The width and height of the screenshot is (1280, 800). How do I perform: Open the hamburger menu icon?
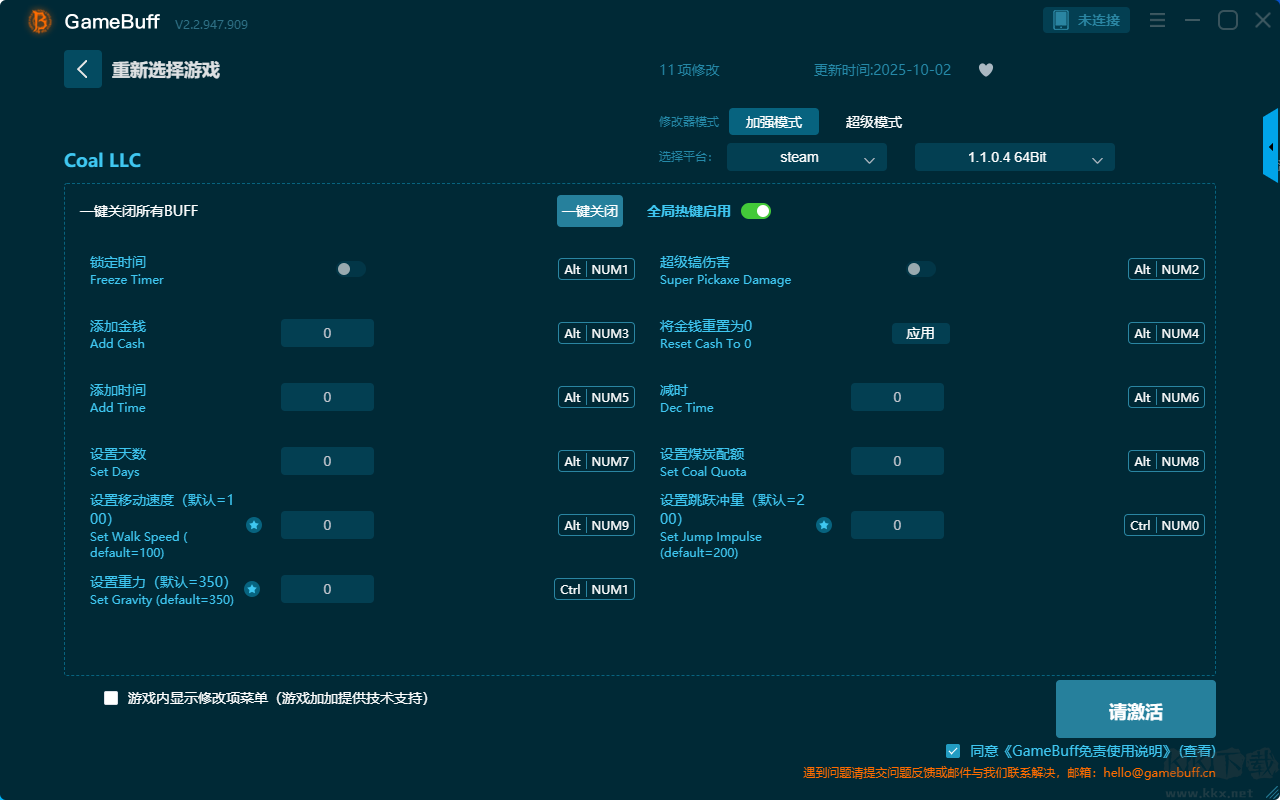pyautogui.click(x=1157, y=20)
